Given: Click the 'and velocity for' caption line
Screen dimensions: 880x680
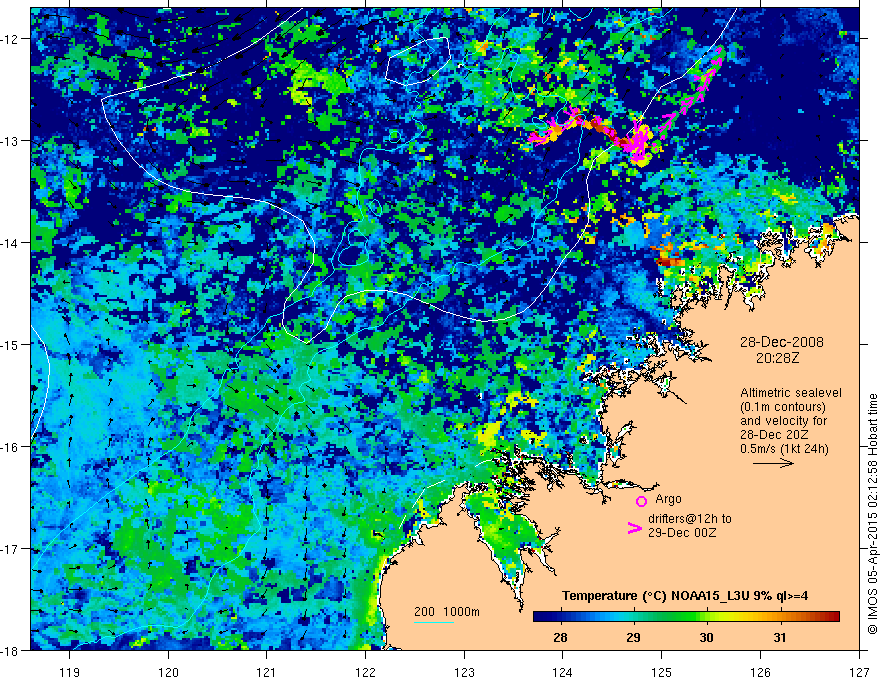Looking at the screenshot, I should click(783, 421).
